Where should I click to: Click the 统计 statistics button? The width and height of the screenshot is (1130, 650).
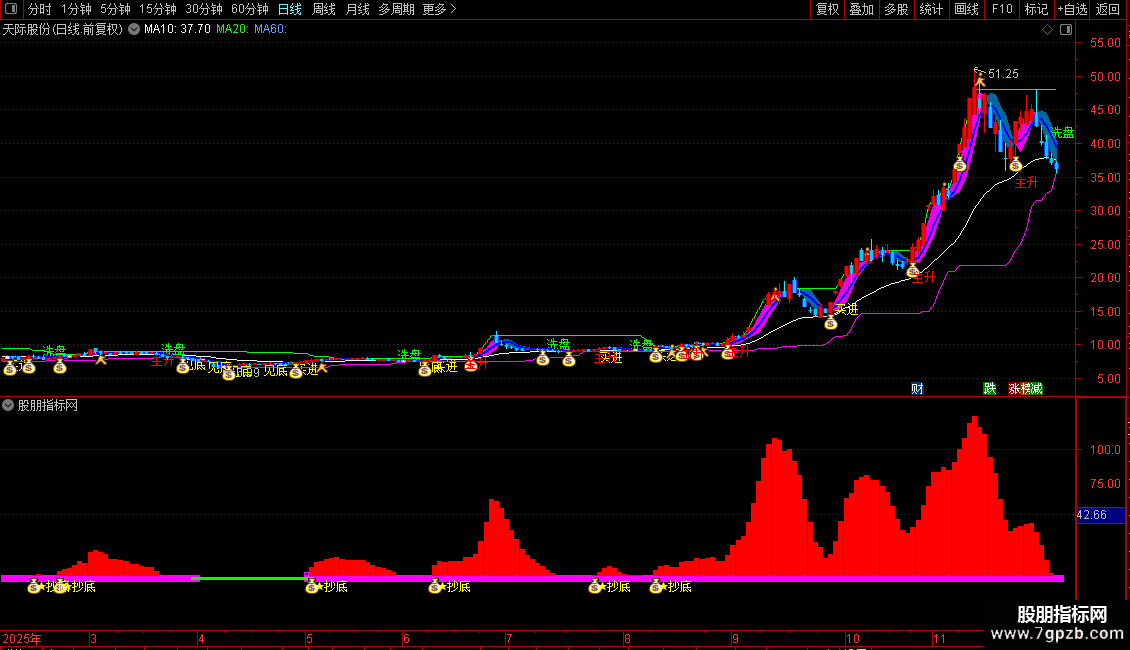tap(930, 9)
